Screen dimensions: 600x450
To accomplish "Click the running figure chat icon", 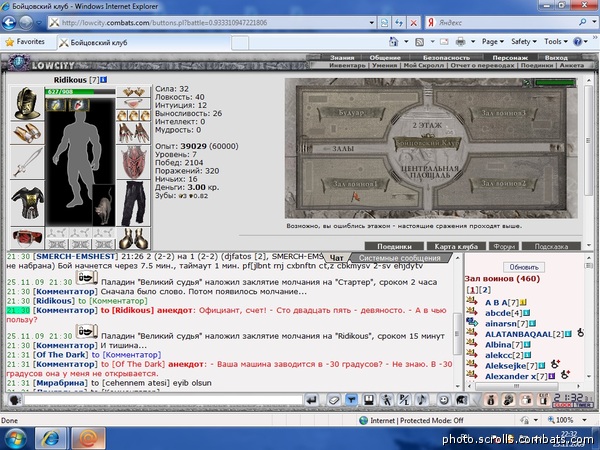I will 386,400.
